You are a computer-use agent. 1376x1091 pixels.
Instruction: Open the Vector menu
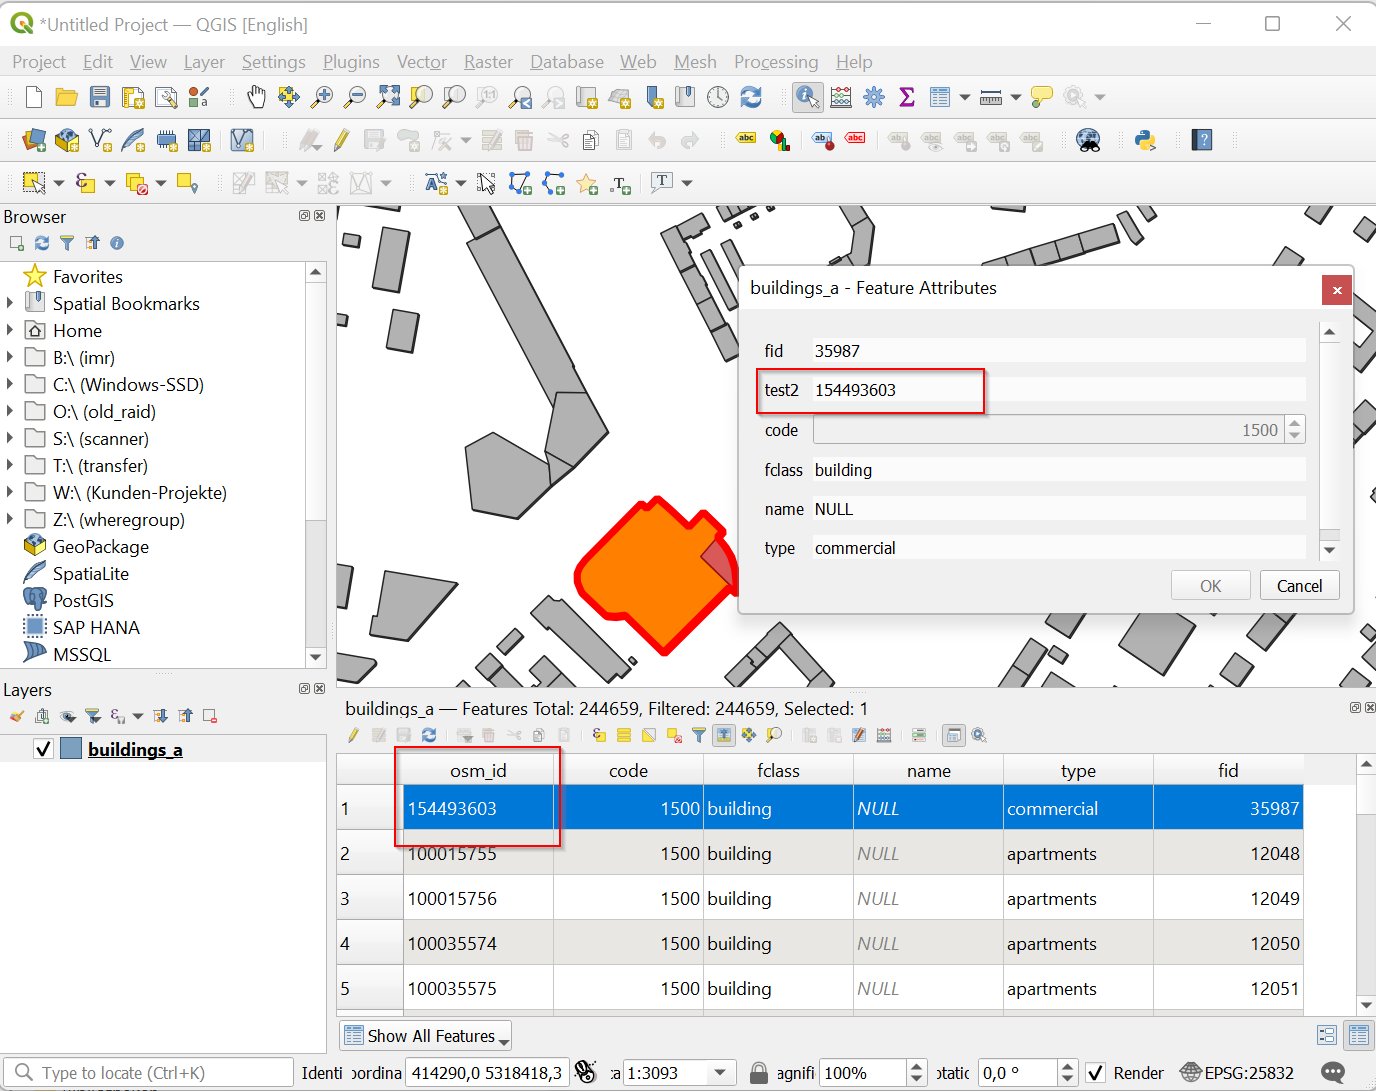[422, 62]
